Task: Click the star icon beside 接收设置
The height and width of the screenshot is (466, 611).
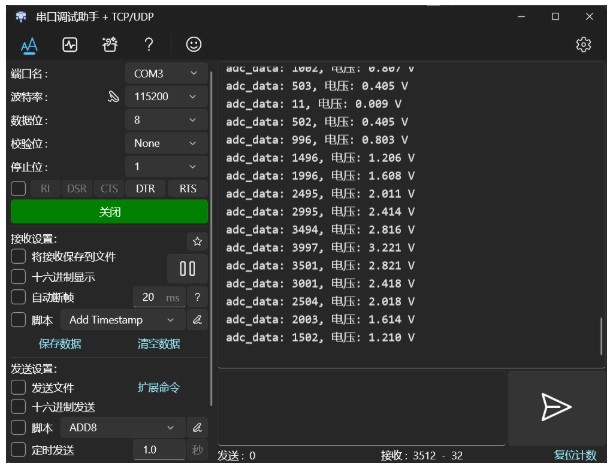Action: tap(197, 241)
